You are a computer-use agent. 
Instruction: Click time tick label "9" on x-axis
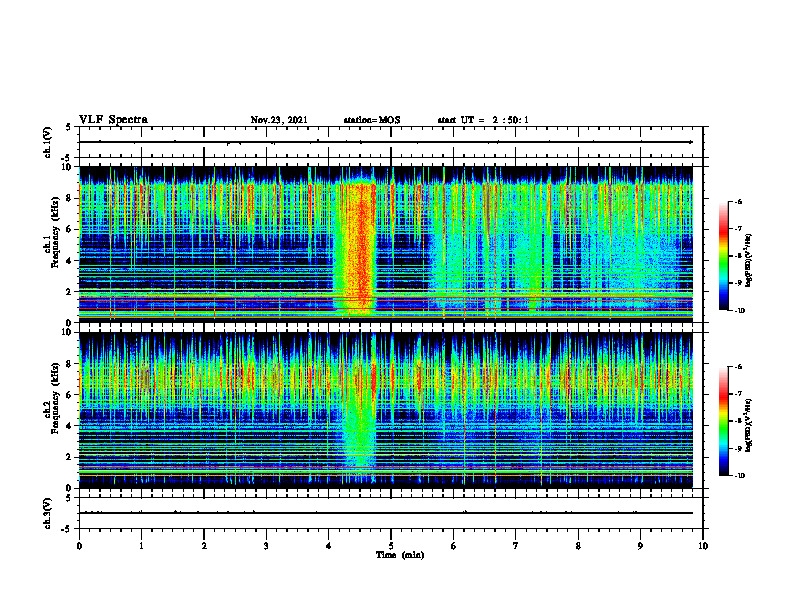coord(640,546)
